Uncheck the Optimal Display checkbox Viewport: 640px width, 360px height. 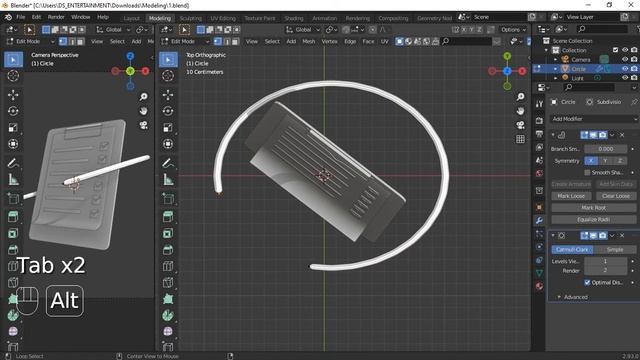coord(587,282)
